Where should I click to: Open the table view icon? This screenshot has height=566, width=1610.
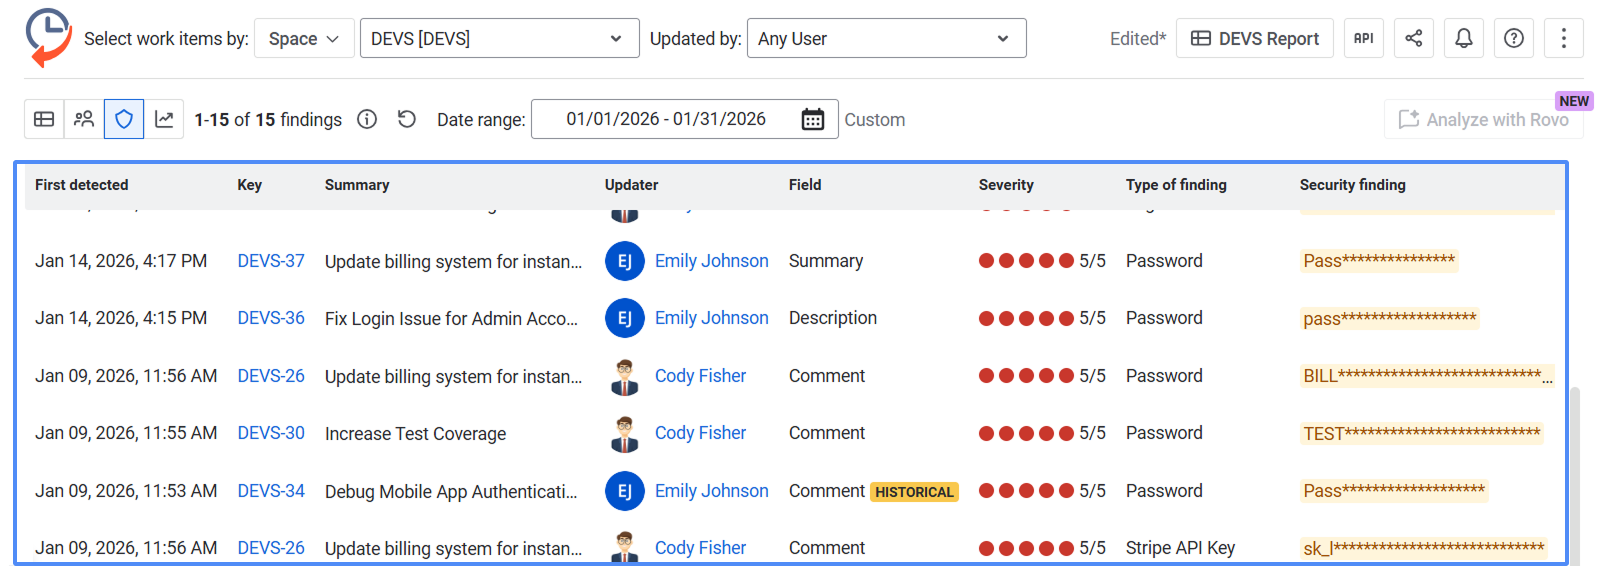[44, 119]
